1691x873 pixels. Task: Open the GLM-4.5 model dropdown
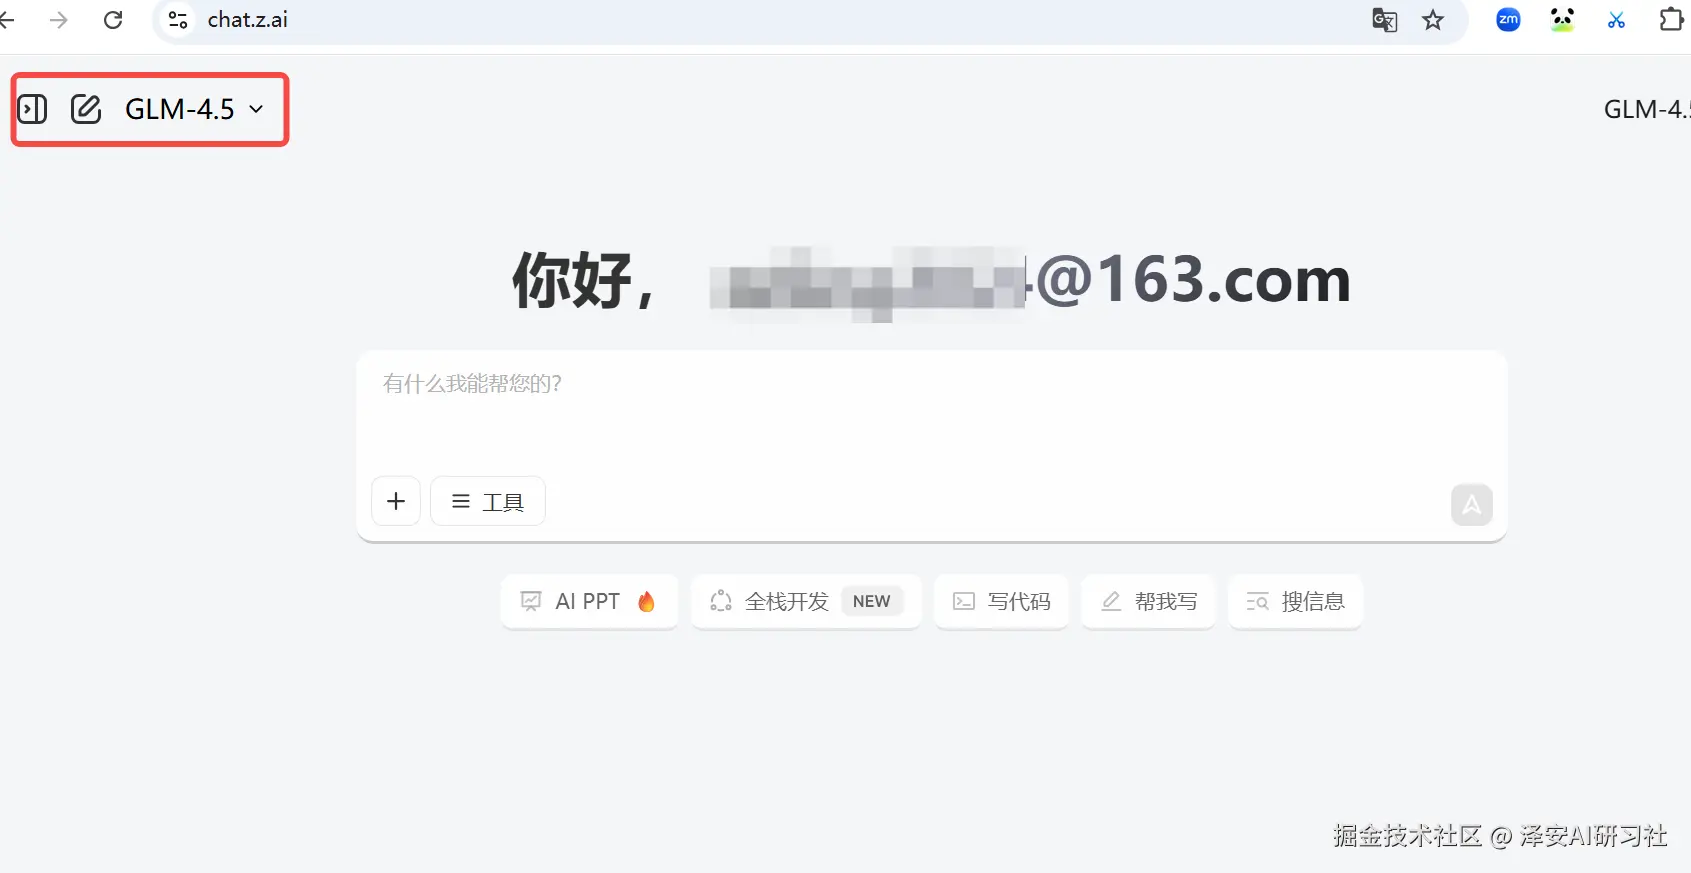click(x=194, y=108)
